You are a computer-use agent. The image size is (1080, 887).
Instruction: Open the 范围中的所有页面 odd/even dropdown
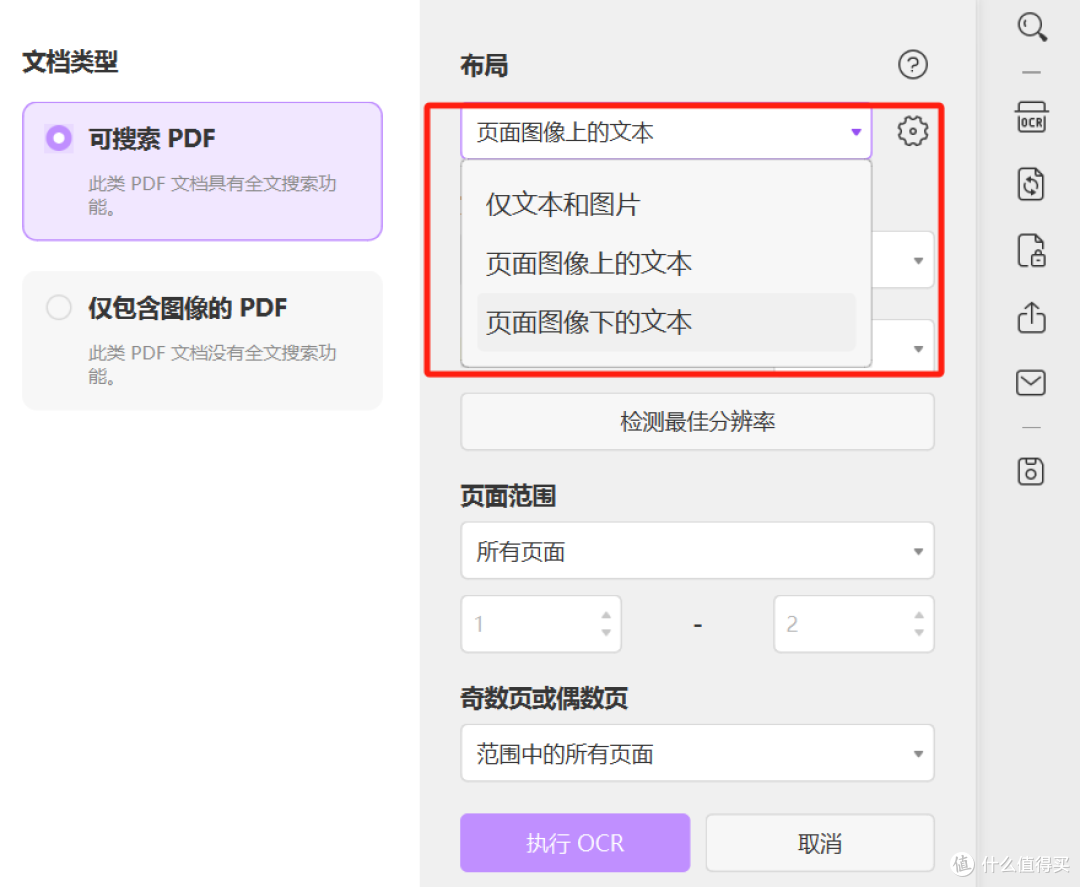tap(697, 753)
